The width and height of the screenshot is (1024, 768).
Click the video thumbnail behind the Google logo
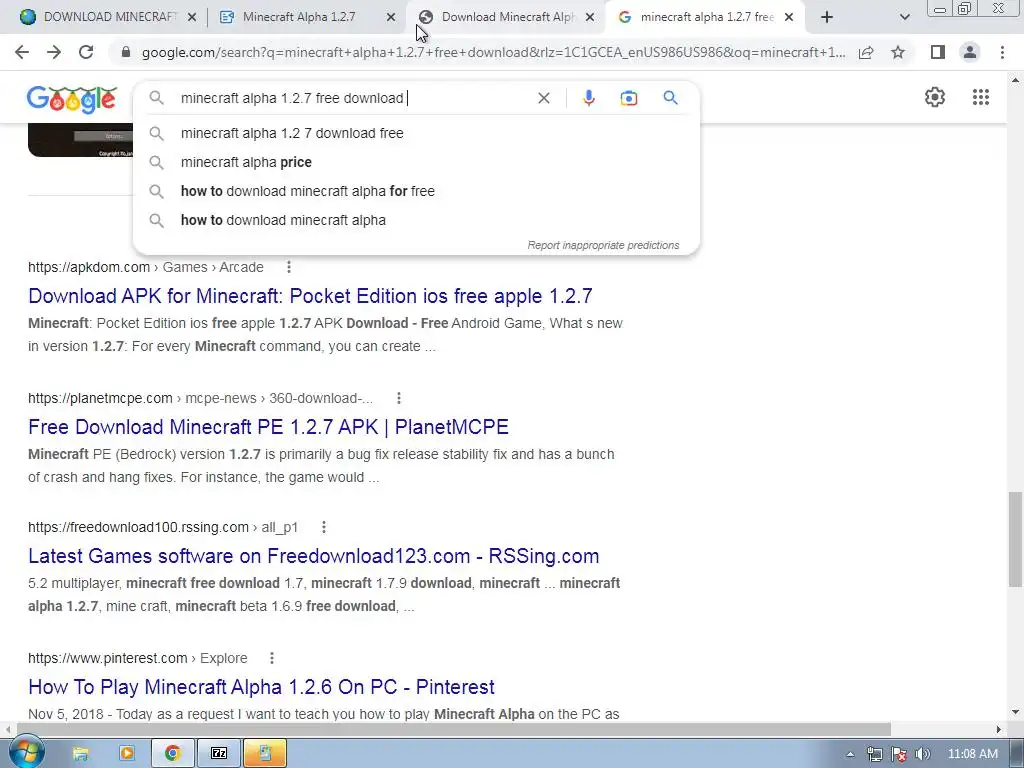point(80,140)
